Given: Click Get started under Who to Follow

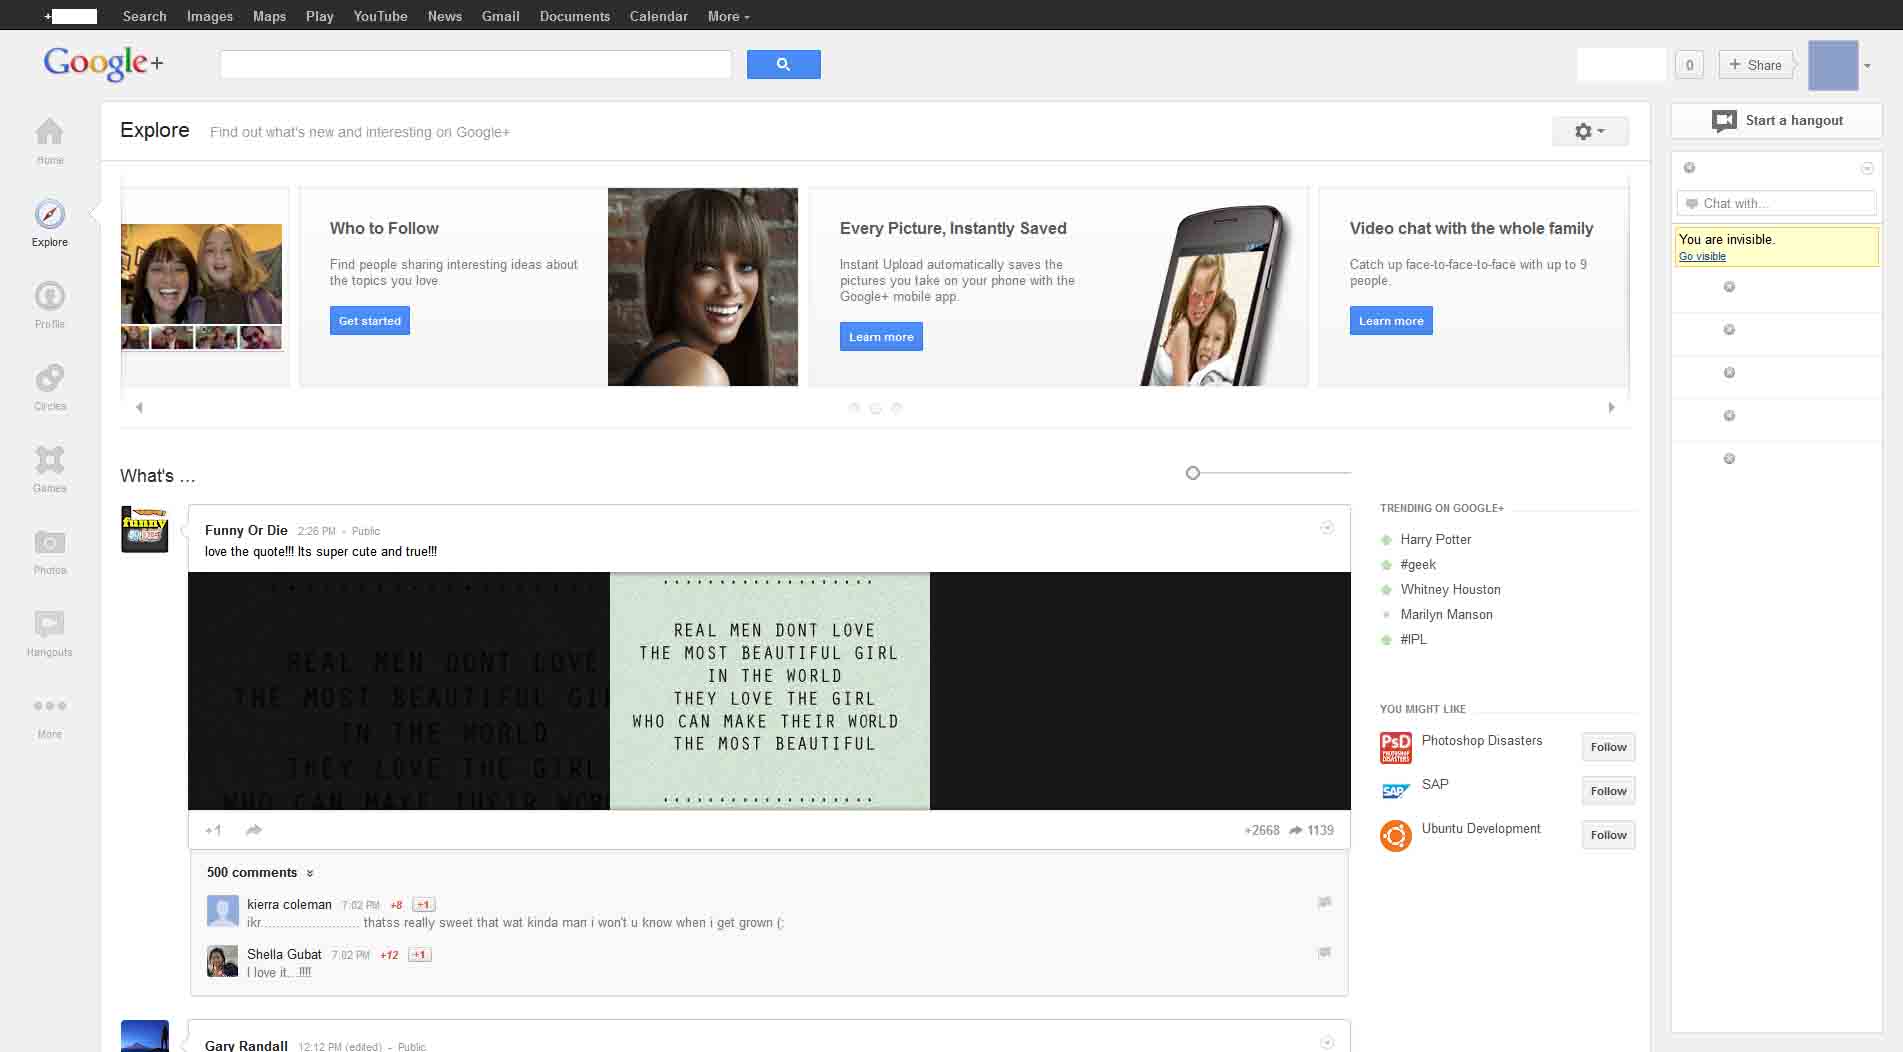Looking at the screenshot, I should tap(370, 321).
